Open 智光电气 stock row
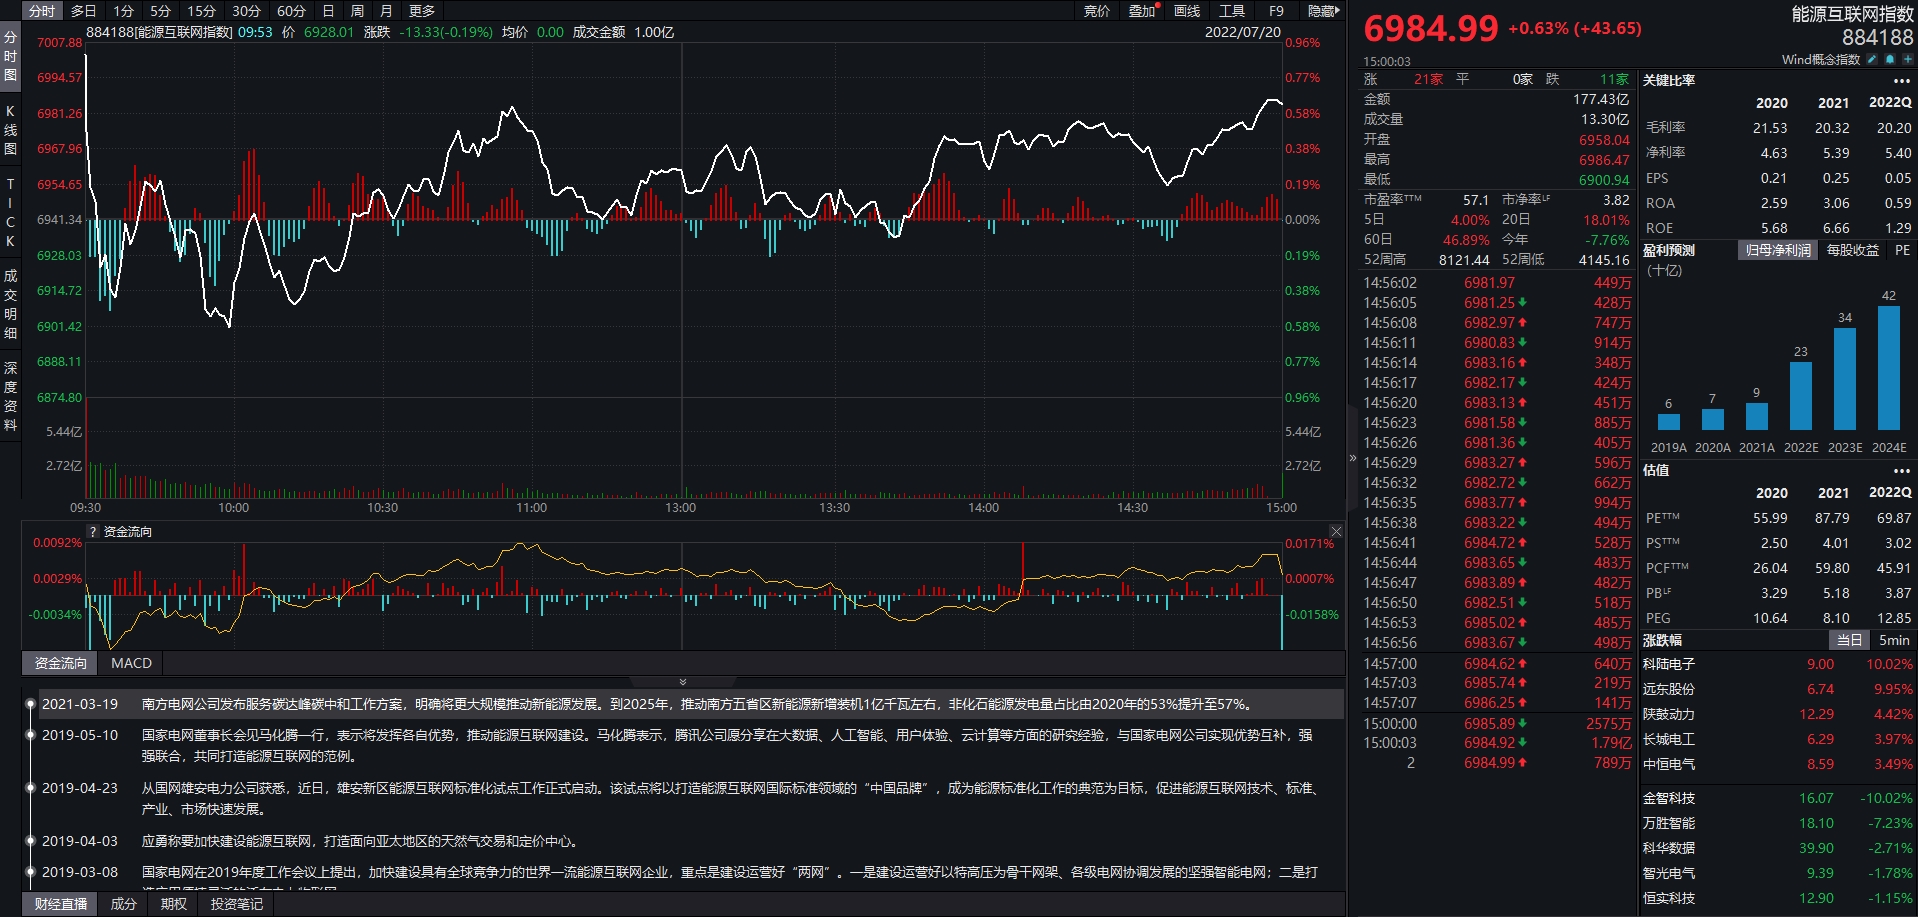1918x917 pixels. pos(1778,873)
